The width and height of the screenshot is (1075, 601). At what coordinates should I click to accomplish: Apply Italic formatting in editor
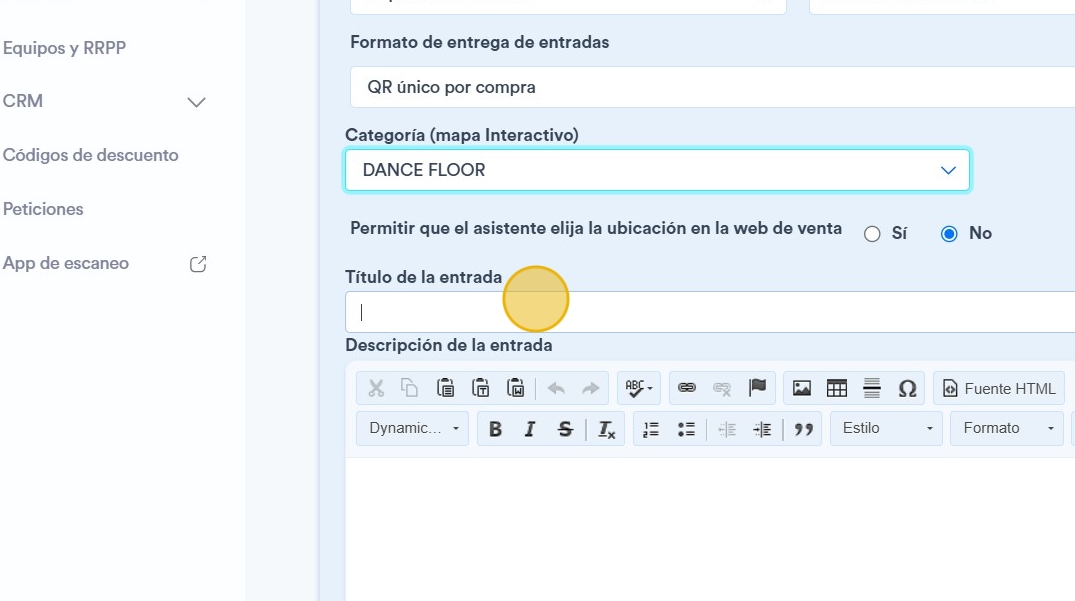tap(529, 429)
